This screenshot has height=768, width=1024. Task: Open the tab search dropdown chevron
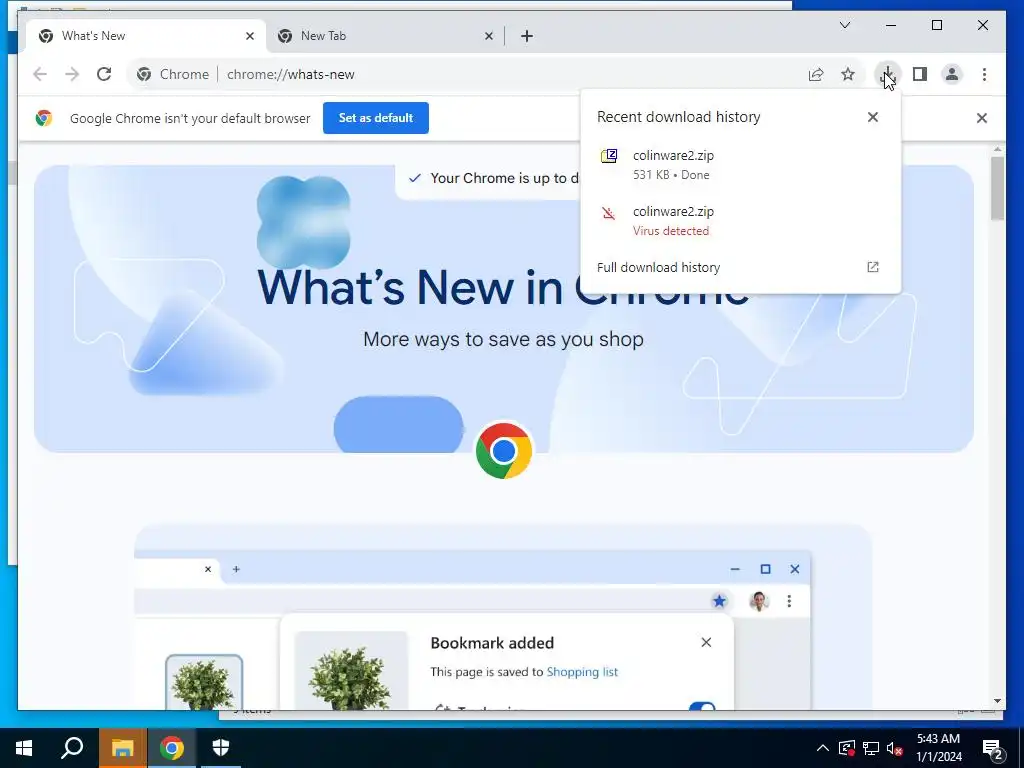[x=844, y=25]
